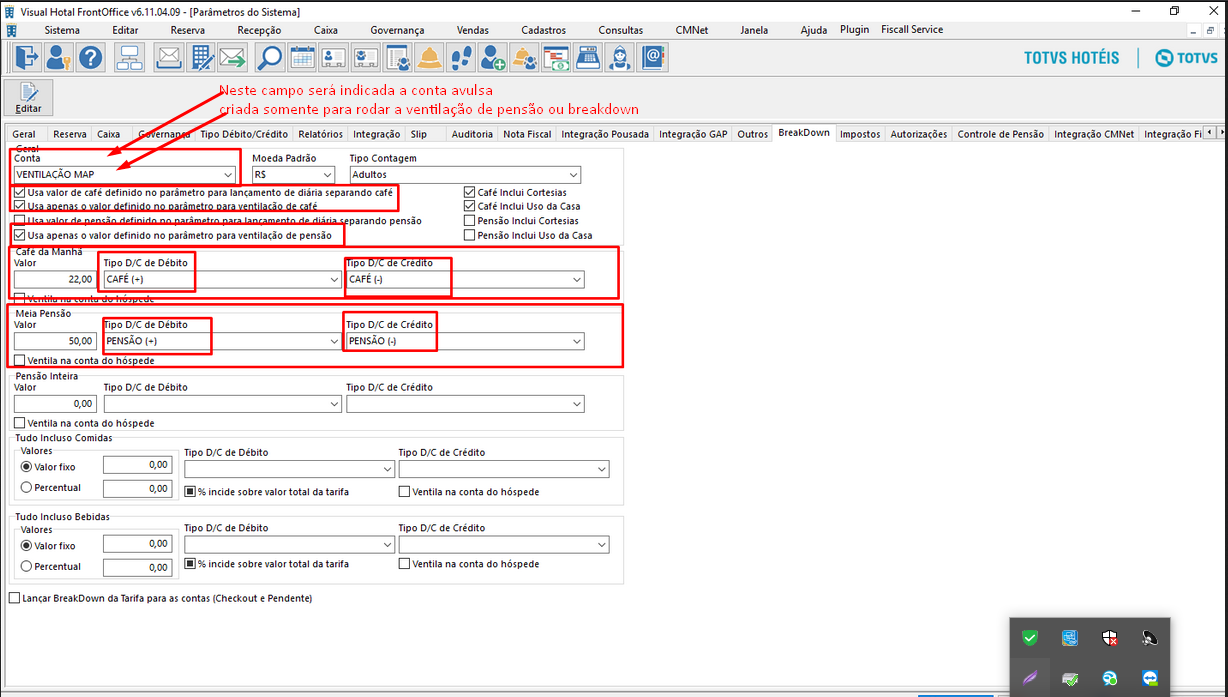Viewport: 1228px width, 697px height.
Task: Click the housekeeper maid toolbar icon
Action: [x=620, y=57]
